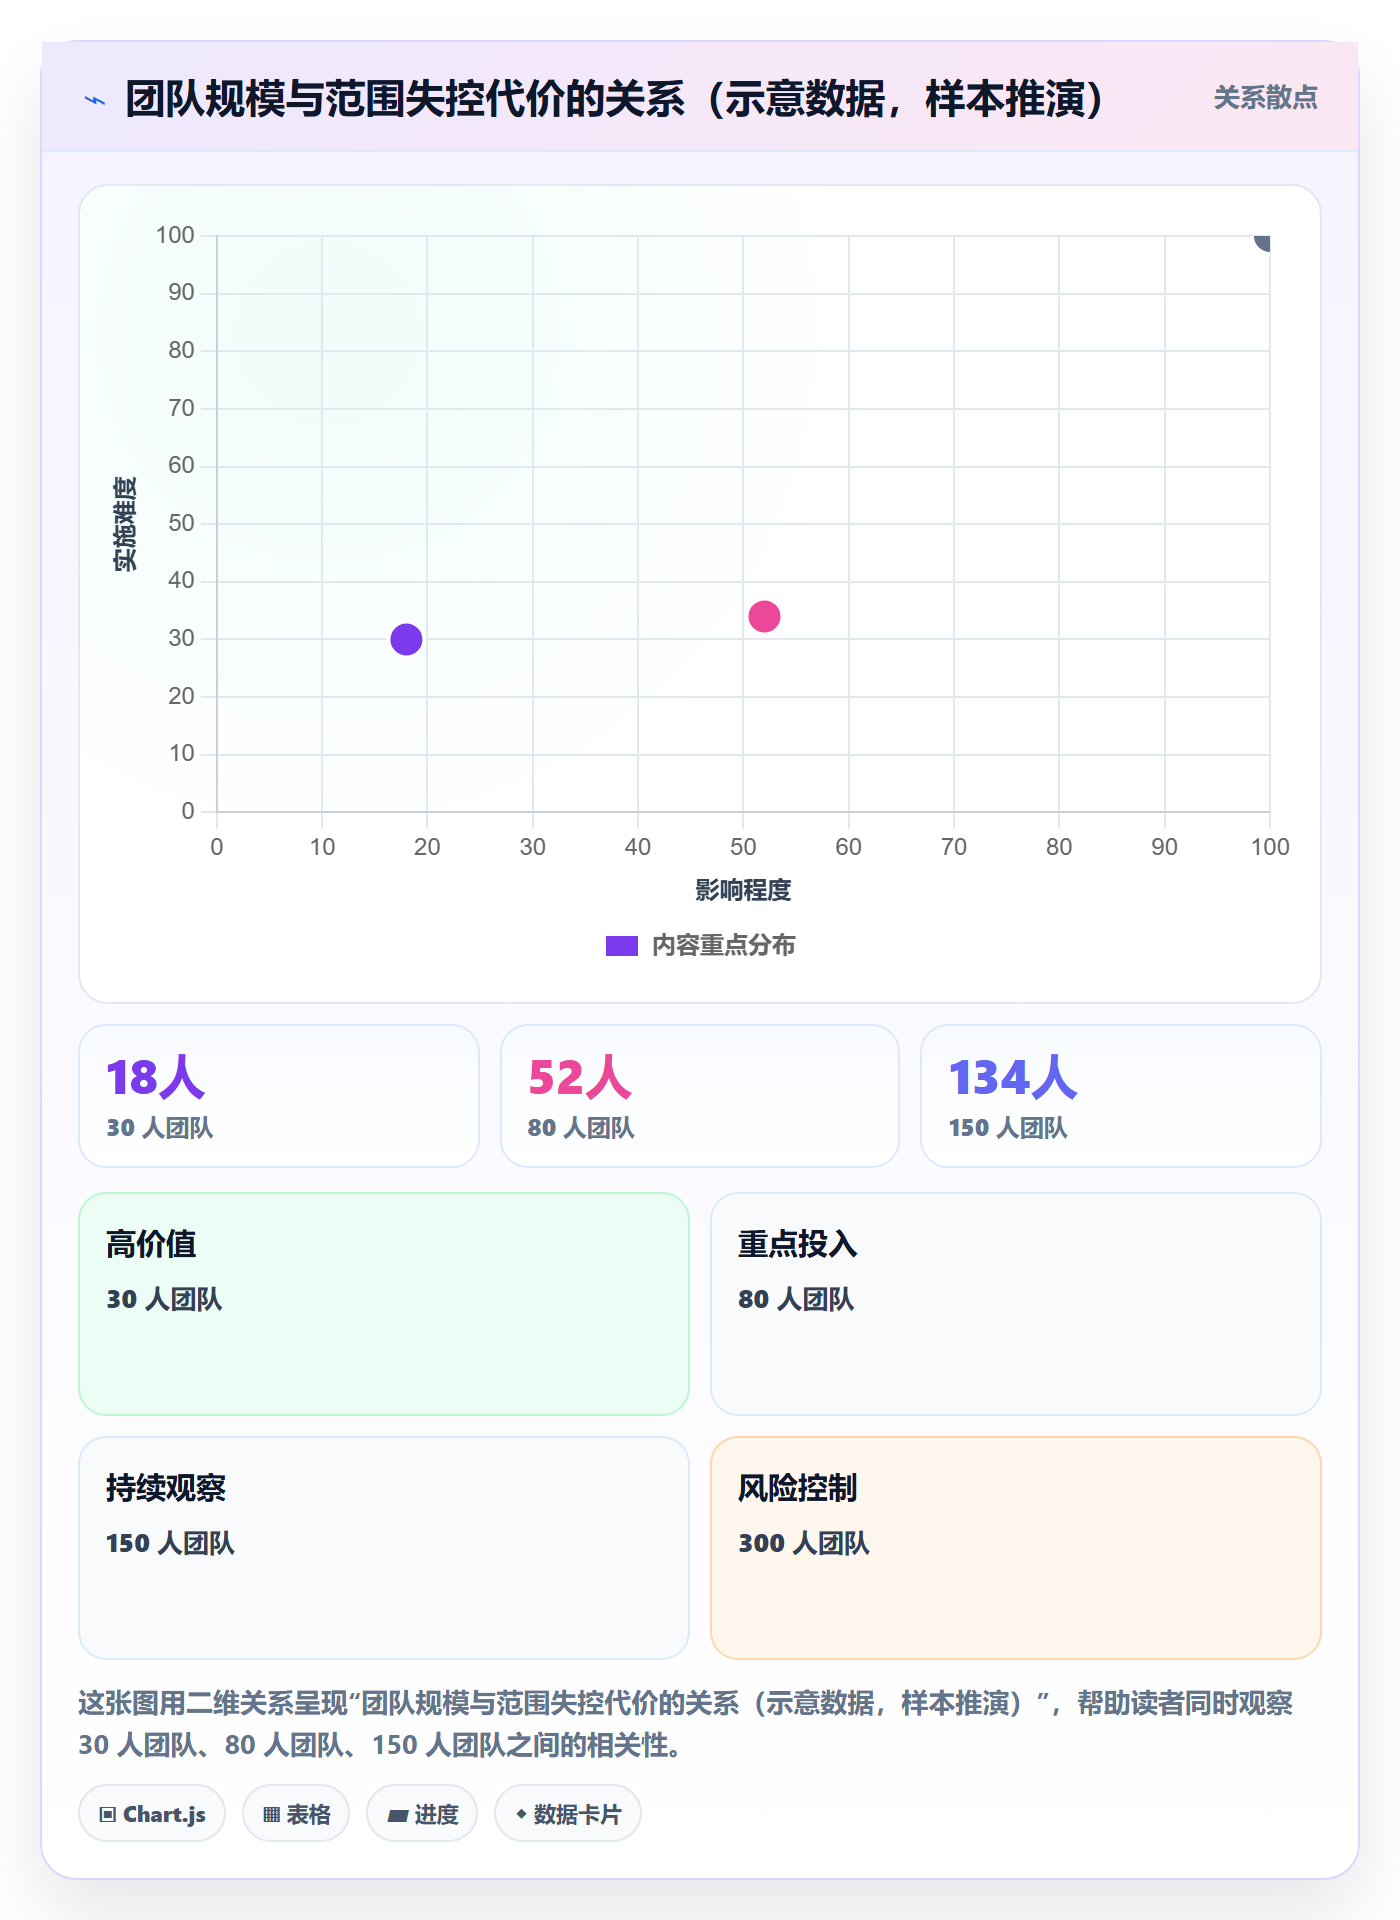The width and height of the screenshot is (1400, 1920).
Task: Select the 持续观察 quadrant card
Action: 384,1548
